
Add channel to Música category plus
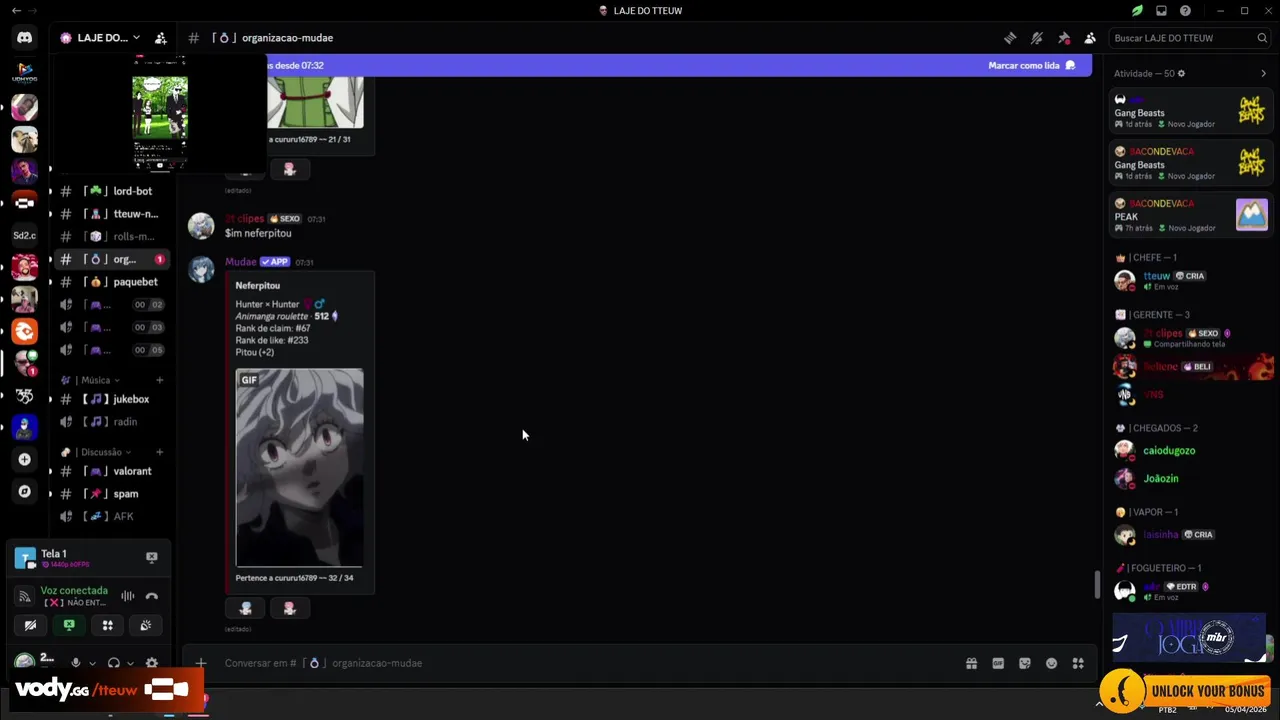[x=160, y=380]
